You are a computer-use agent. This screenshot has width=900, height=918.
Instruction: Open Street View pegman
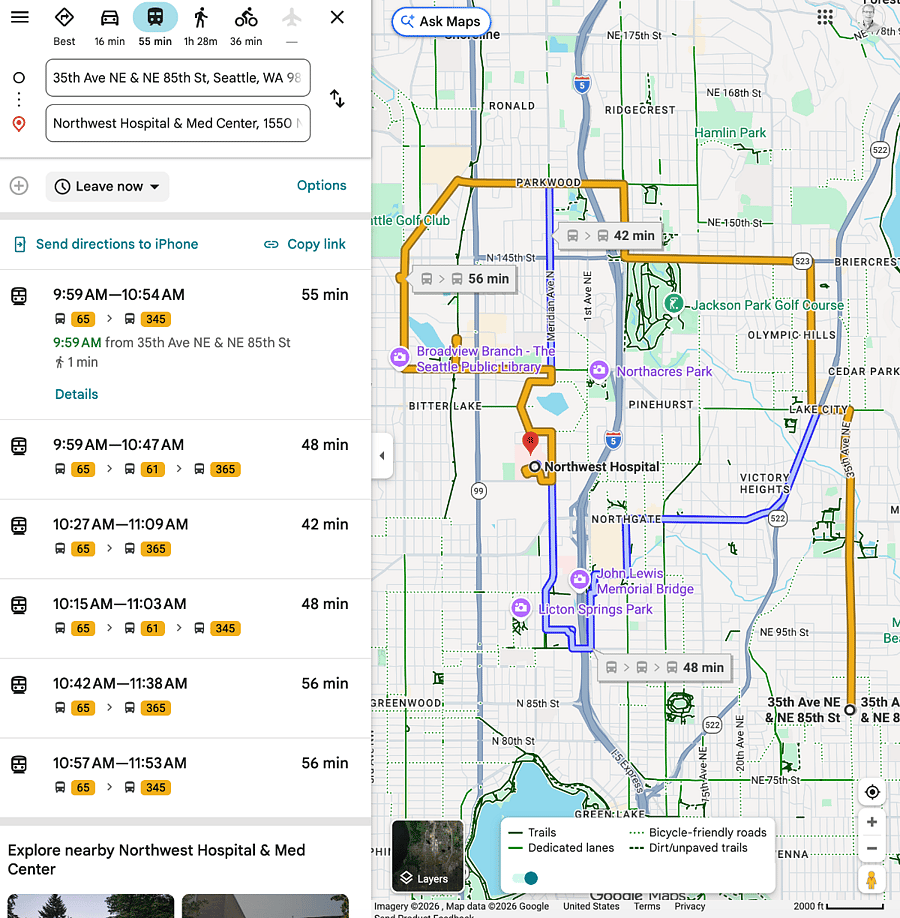coord(872,880)
